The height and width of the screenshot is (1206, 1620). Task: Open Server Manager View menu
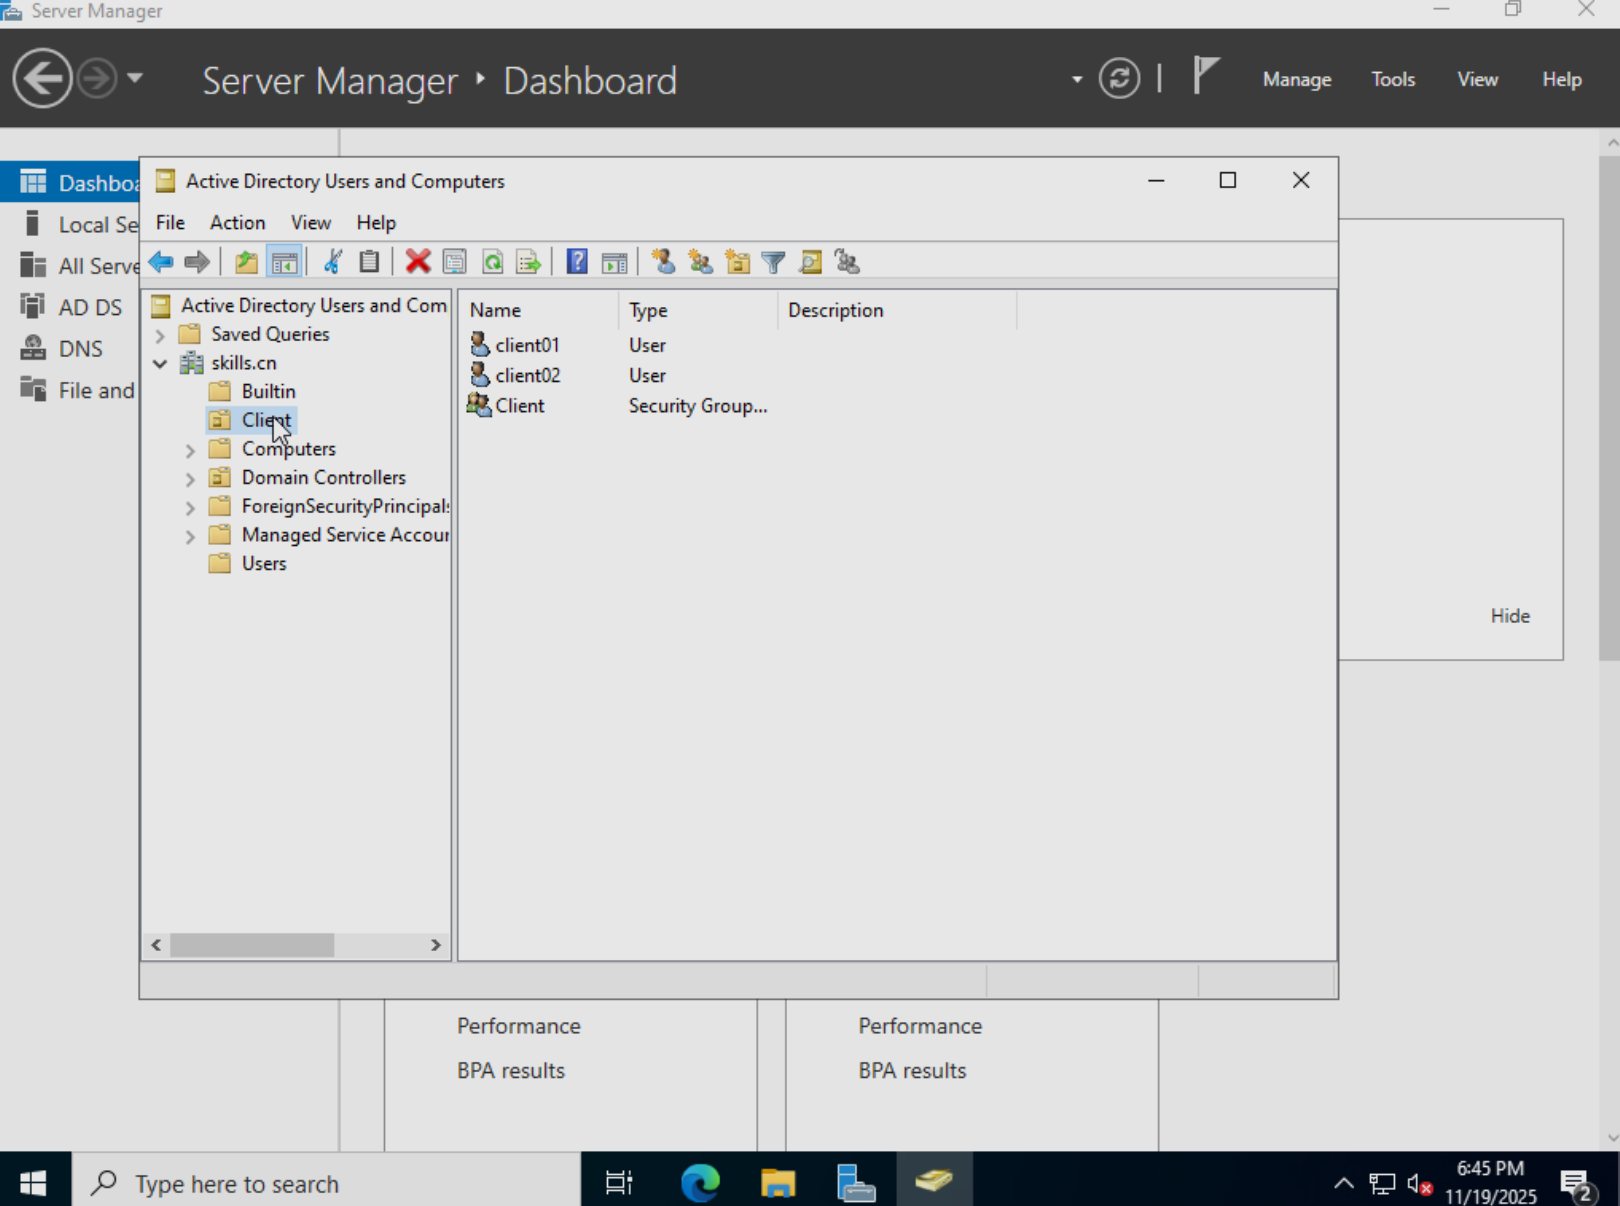tap(1477, 79)
